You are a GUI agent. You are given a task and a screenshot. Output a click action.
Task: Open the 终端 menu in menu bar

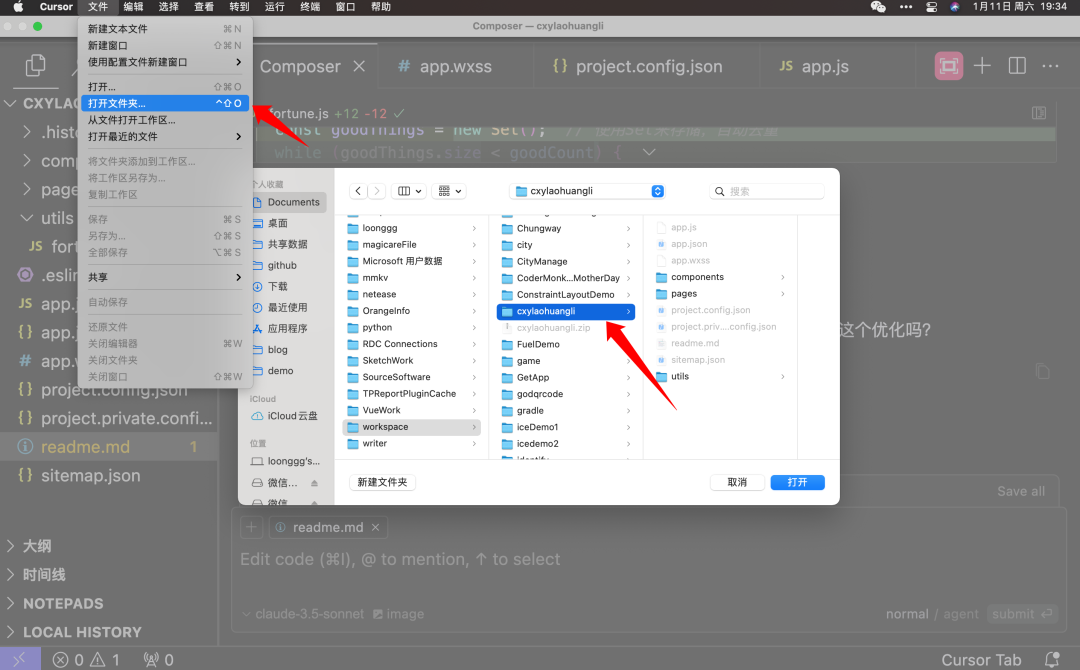click(310, 7)
